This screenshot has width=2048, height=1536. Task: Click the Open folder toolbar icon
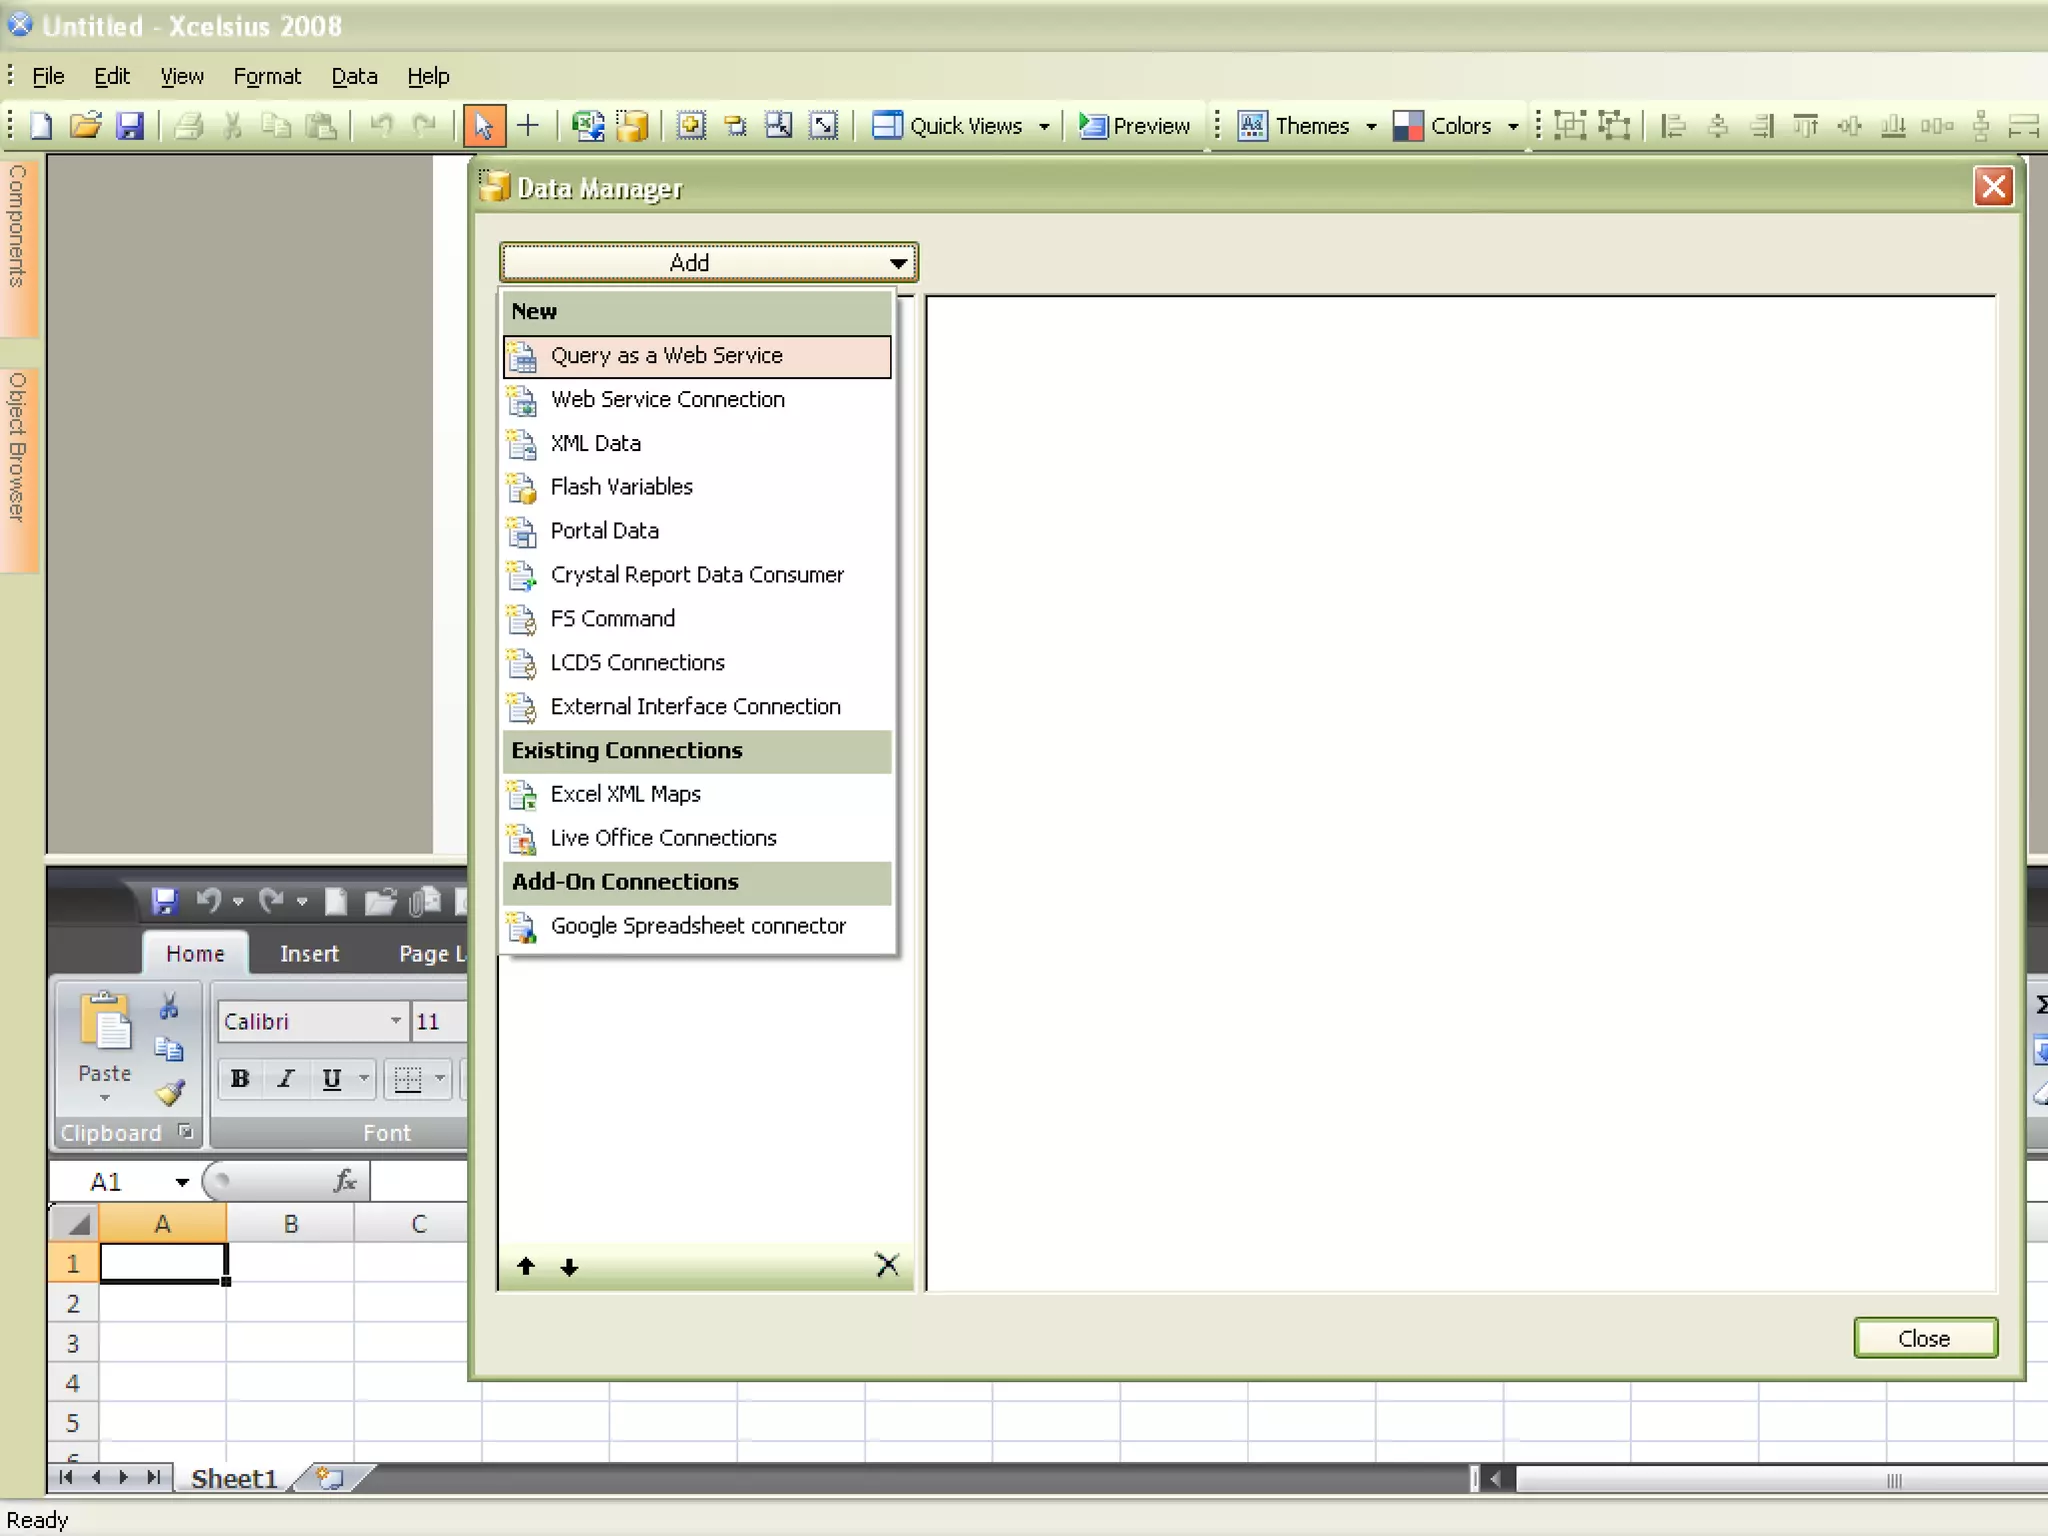[86, 126]
